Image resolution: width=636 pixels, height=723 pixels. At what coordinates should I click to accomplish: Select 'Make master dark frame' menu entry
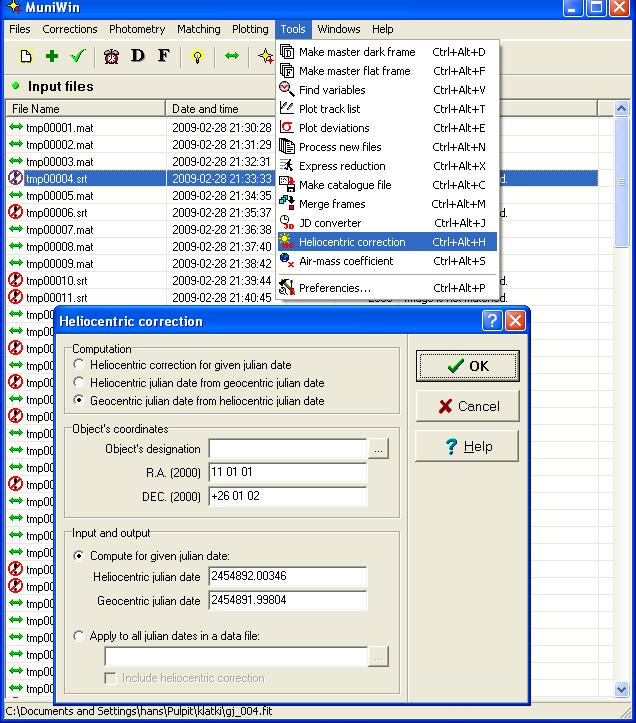(356, 52)
